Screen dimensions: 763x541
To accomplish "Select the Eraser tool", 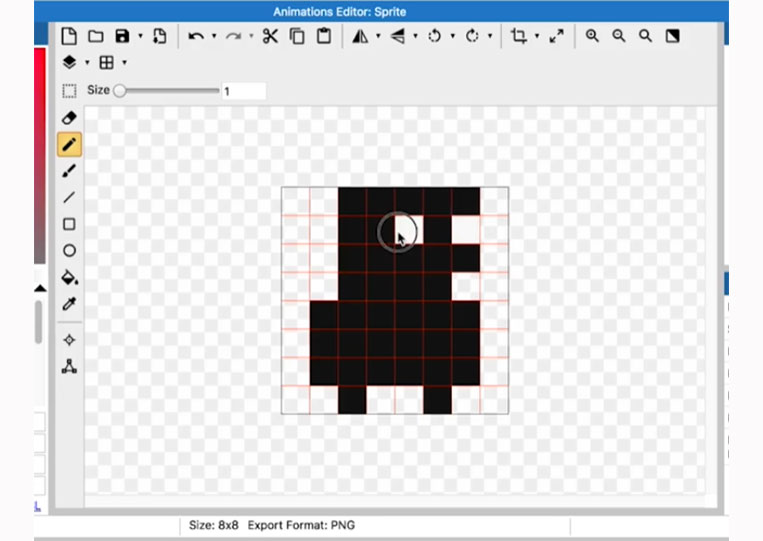I will (x=69, y=118).
